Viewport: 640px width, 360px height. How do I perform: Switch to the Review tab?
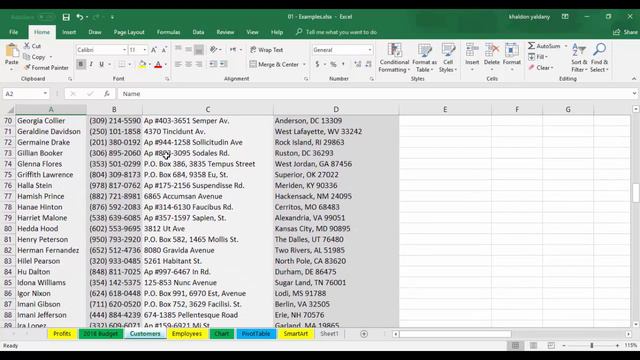pos(225,32)
